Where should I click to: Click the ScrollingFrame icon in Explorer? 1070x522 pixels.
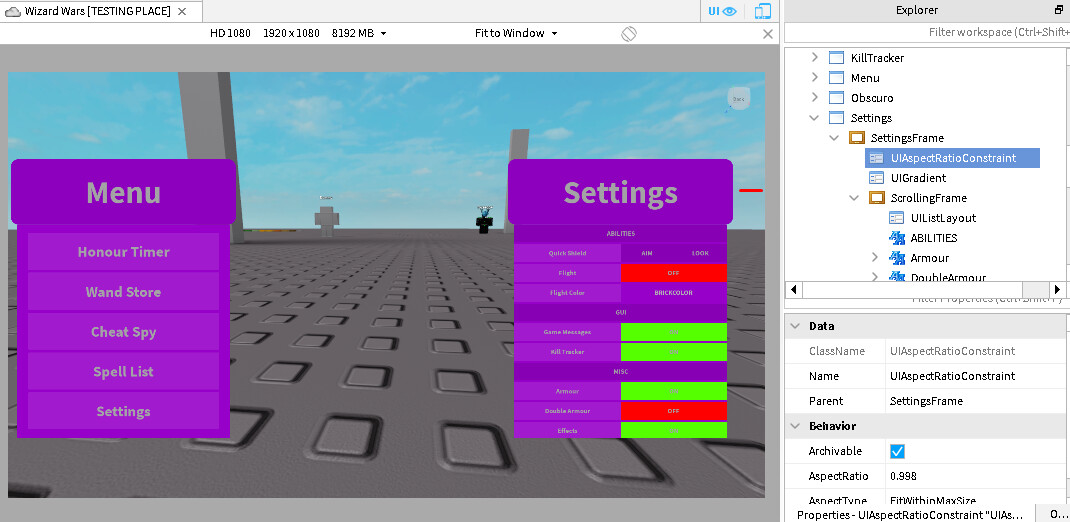coord(876,198)
